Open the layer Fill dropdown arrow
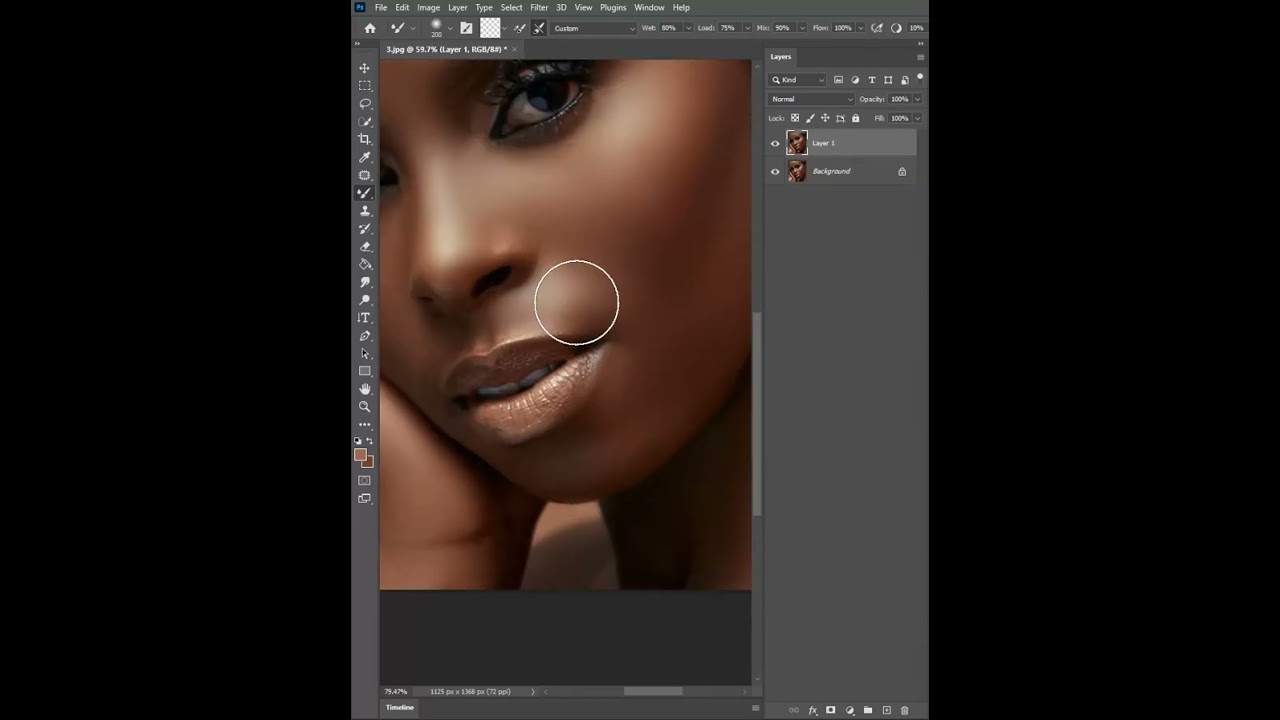 pyautogui.click(x=917, y=118)
